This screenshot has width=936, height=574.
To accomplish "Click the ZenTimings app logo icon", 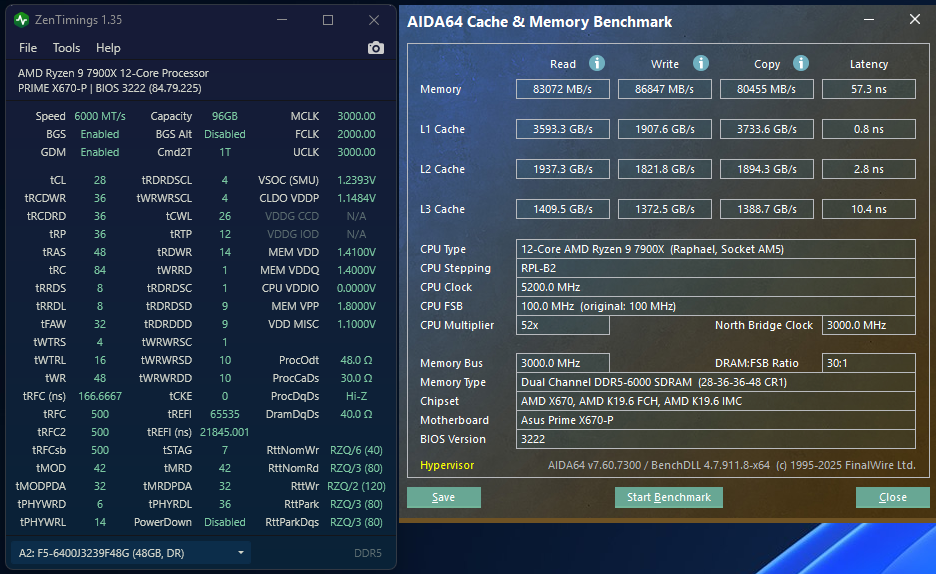I will click(x=21, y=20).
